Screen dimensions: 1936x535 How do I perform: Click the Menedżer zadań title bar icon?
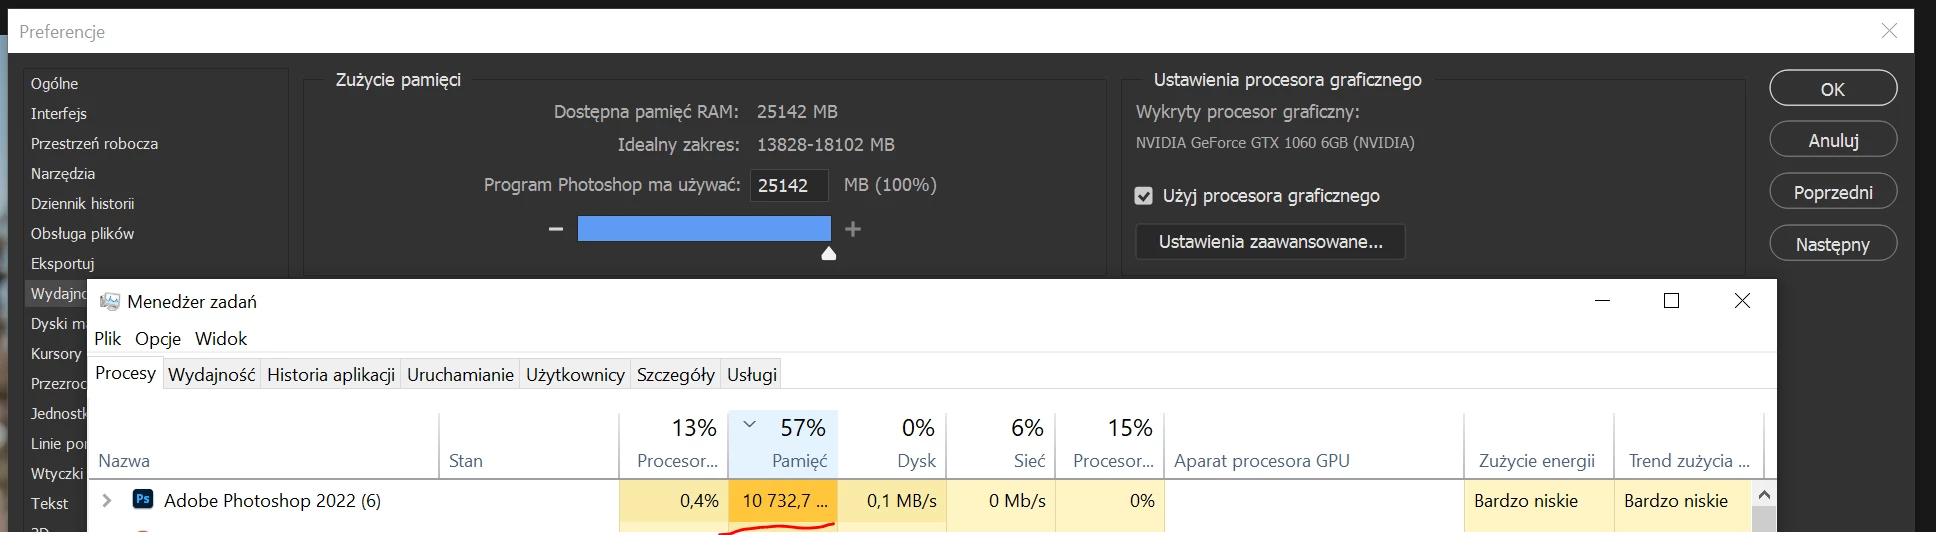point(110,302)
